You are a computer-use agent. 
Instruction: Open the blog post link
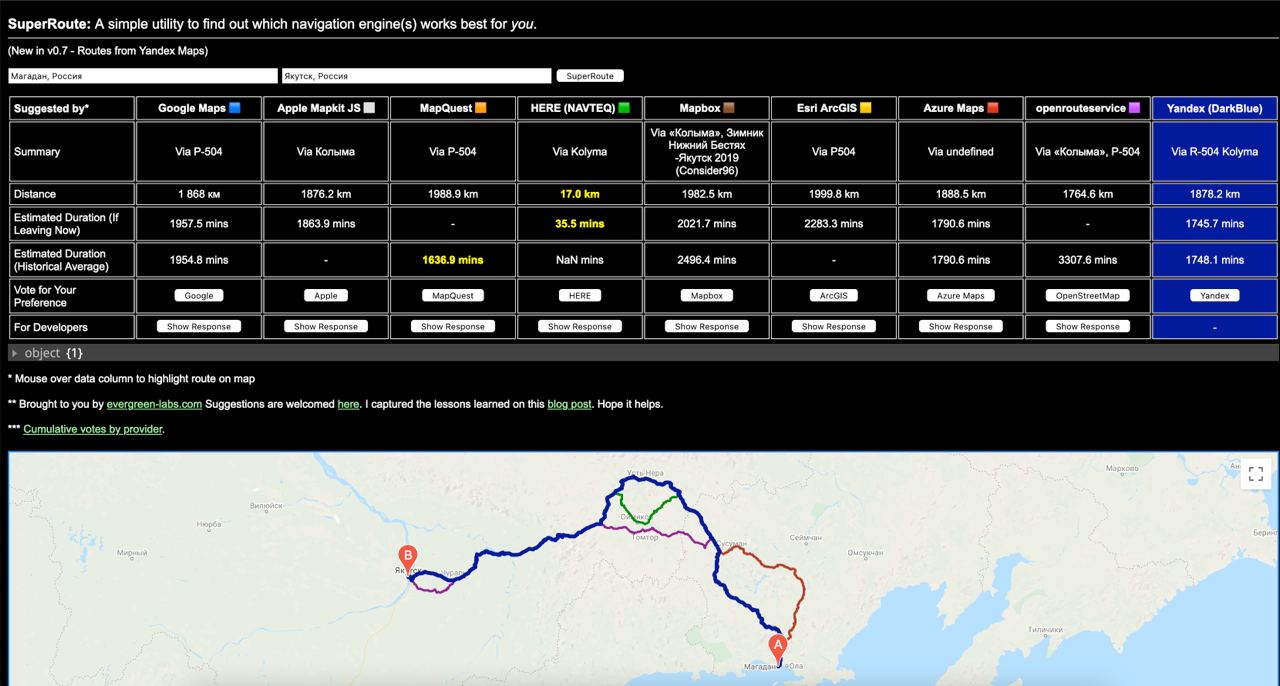click(x=569, y=404)
